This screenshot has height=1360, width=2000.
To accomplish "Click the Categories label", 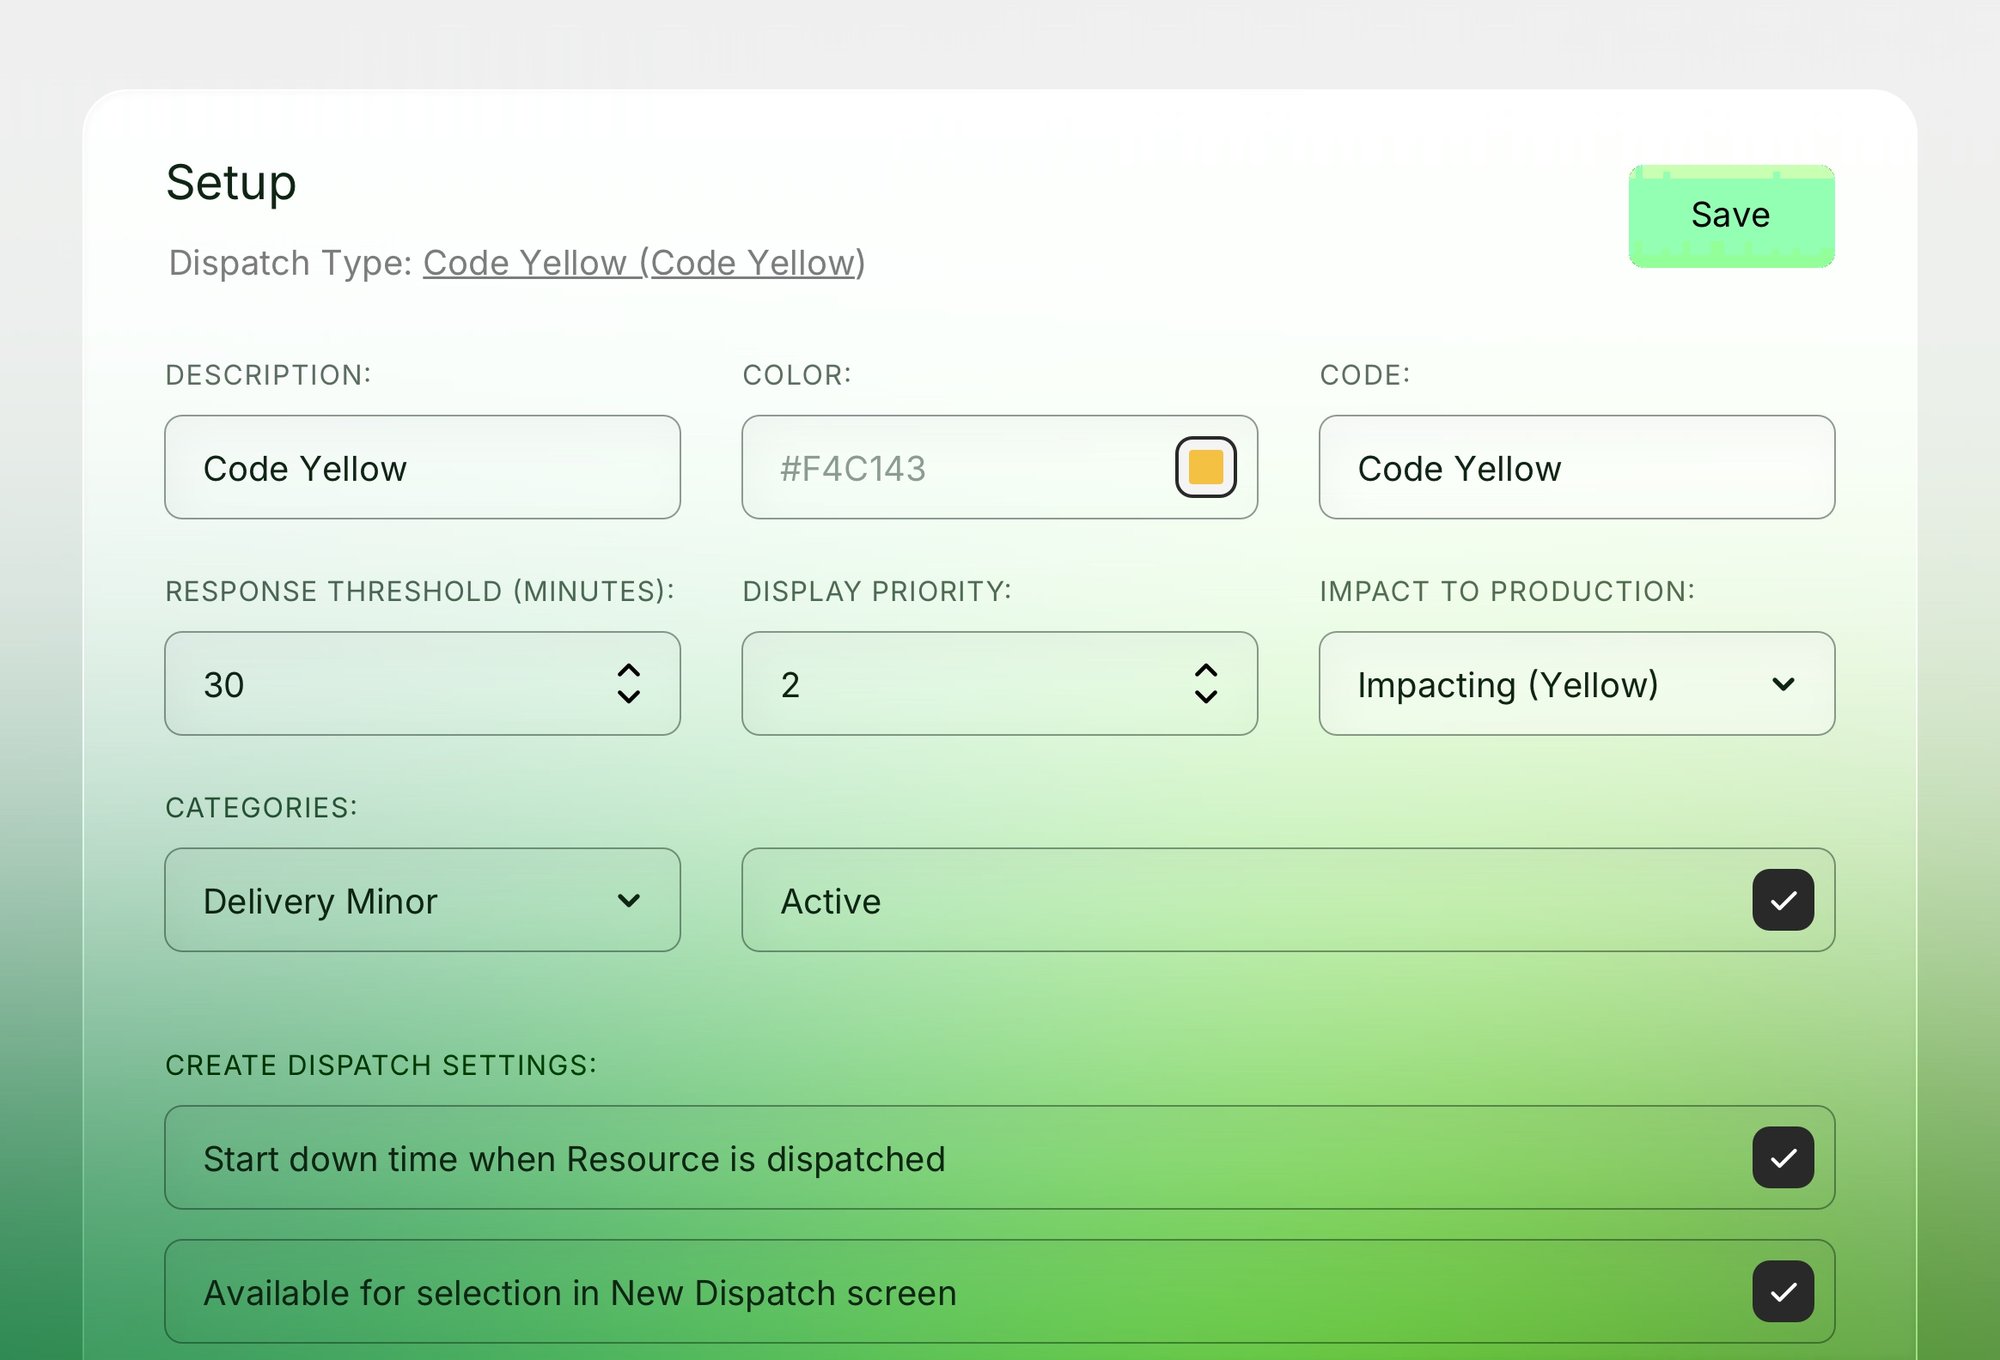I will (261, 807).
